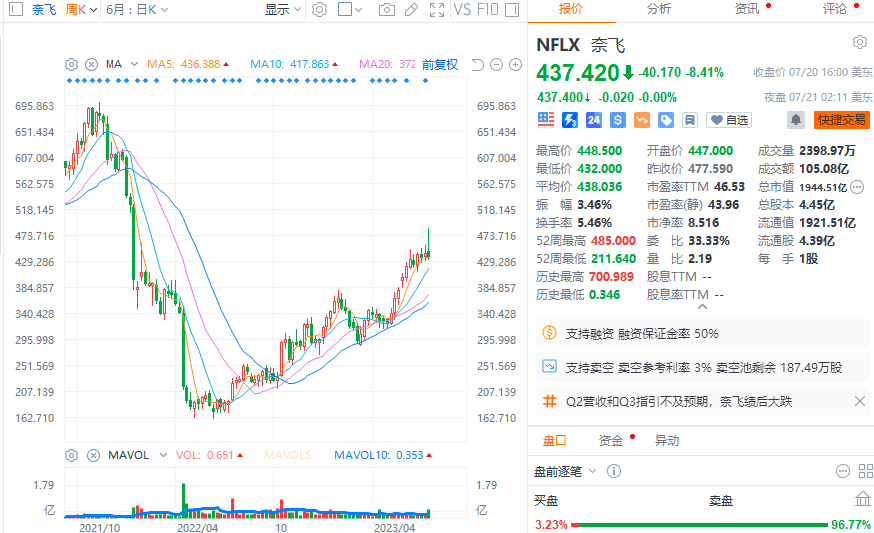This screenshot has width=874, height=533.
Task: Add NFLX to watchlist via 自选
Action: coord(729,120)
